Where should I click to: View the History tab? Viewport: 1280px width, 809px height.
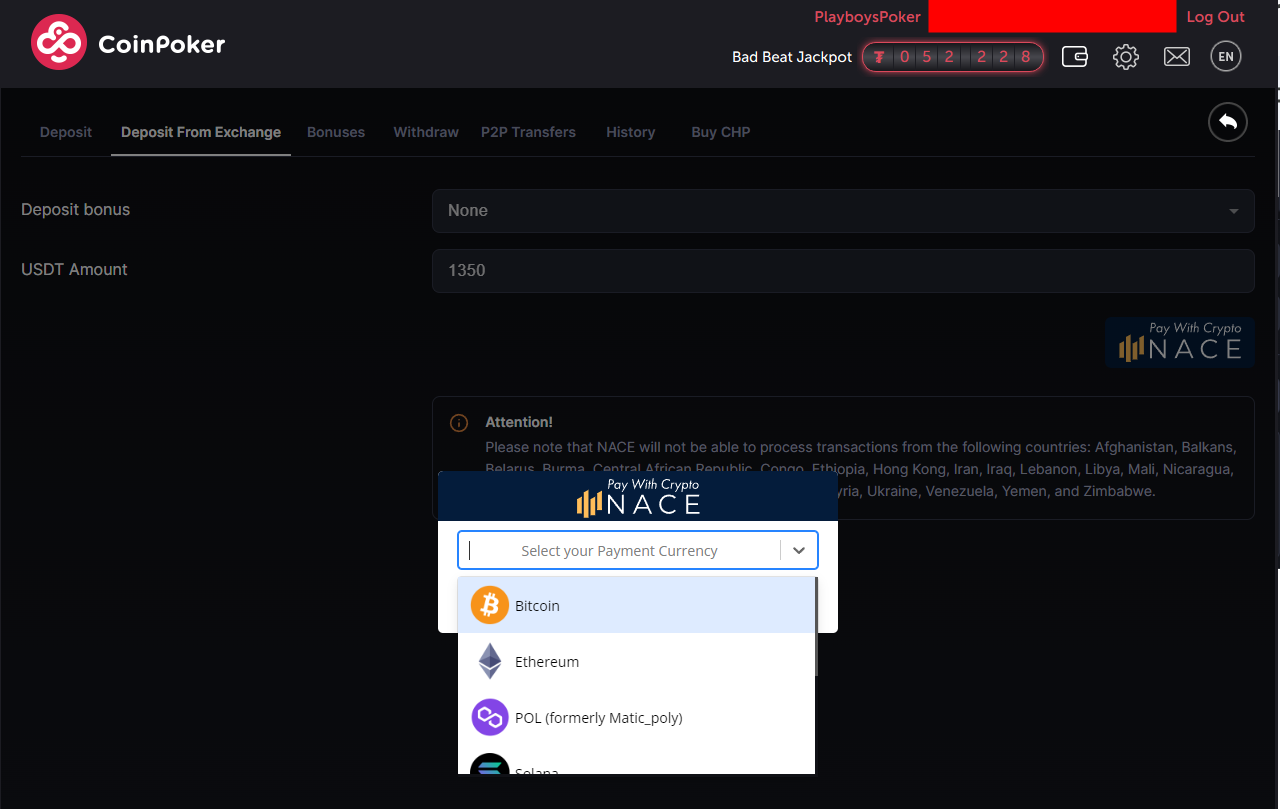click(x=630, y=132)
